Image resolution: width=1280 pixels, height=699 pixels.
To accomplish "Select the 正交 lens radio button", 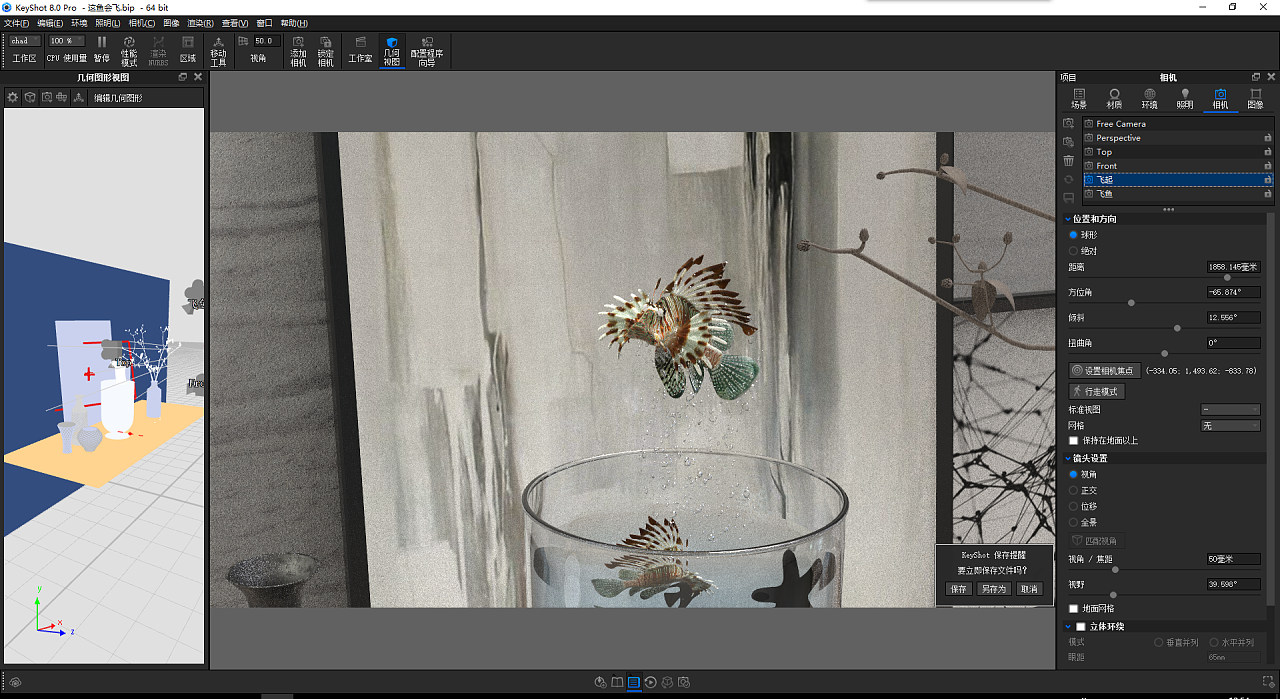I will (x=1073, y=490).
